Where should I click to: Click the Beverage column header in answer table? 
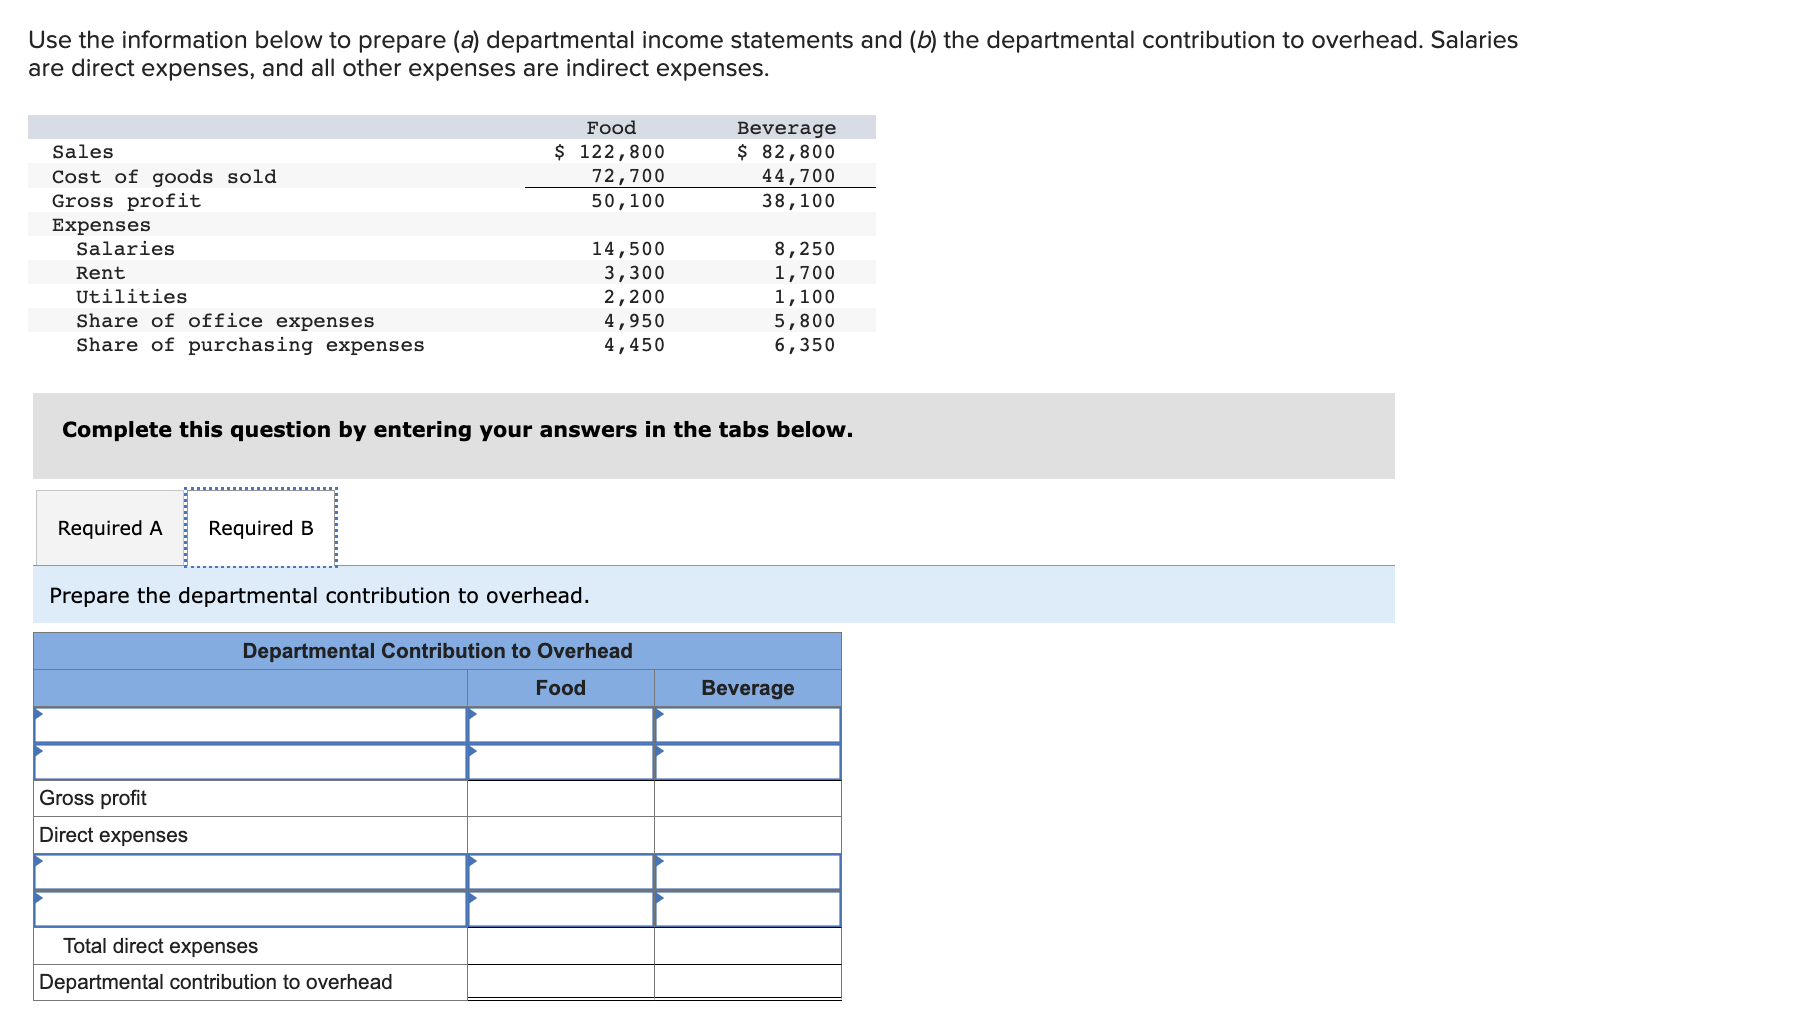(x=748, y=688)
